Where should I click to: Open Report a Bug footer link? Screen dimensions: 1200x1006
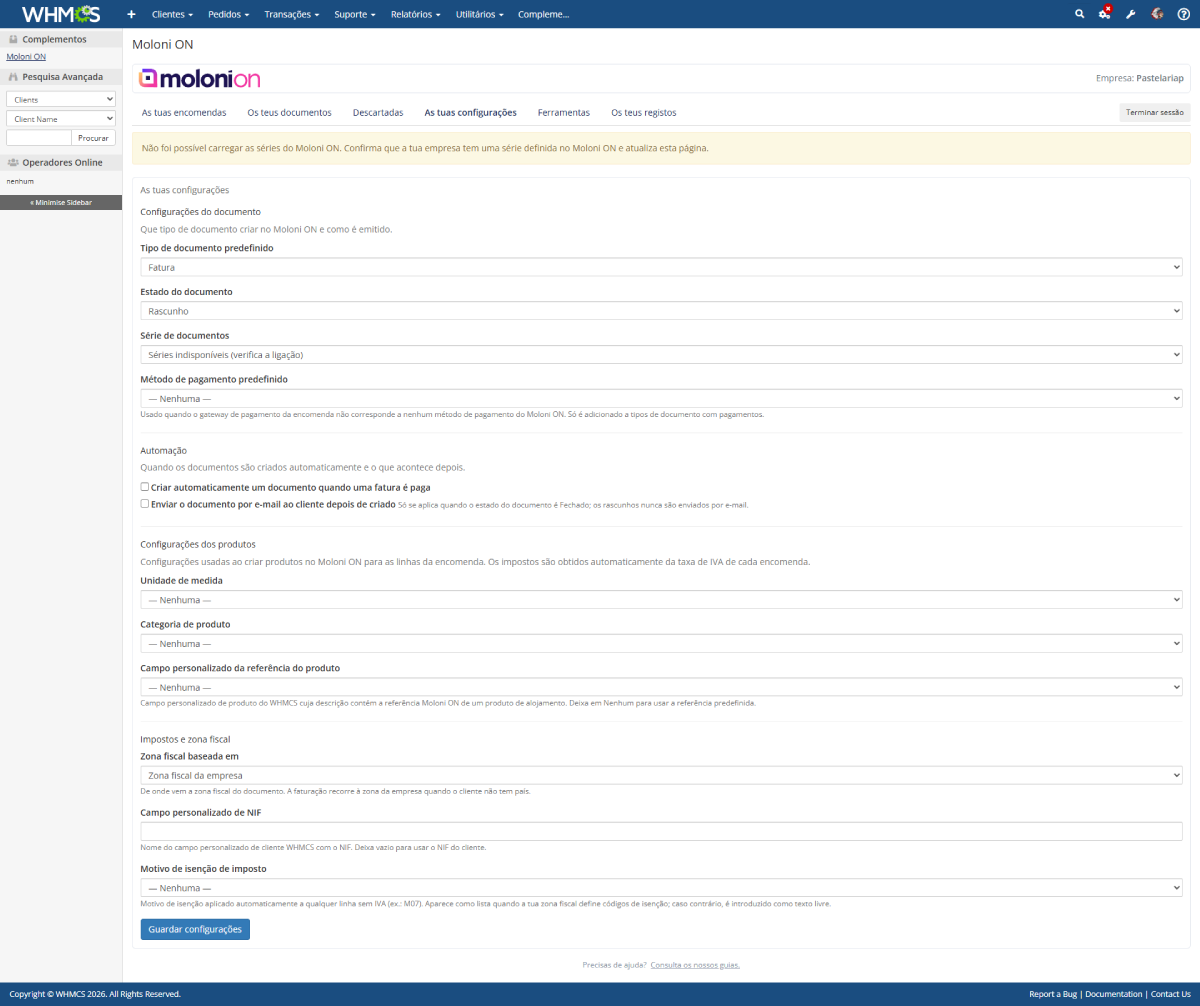tap(1053, 994)
